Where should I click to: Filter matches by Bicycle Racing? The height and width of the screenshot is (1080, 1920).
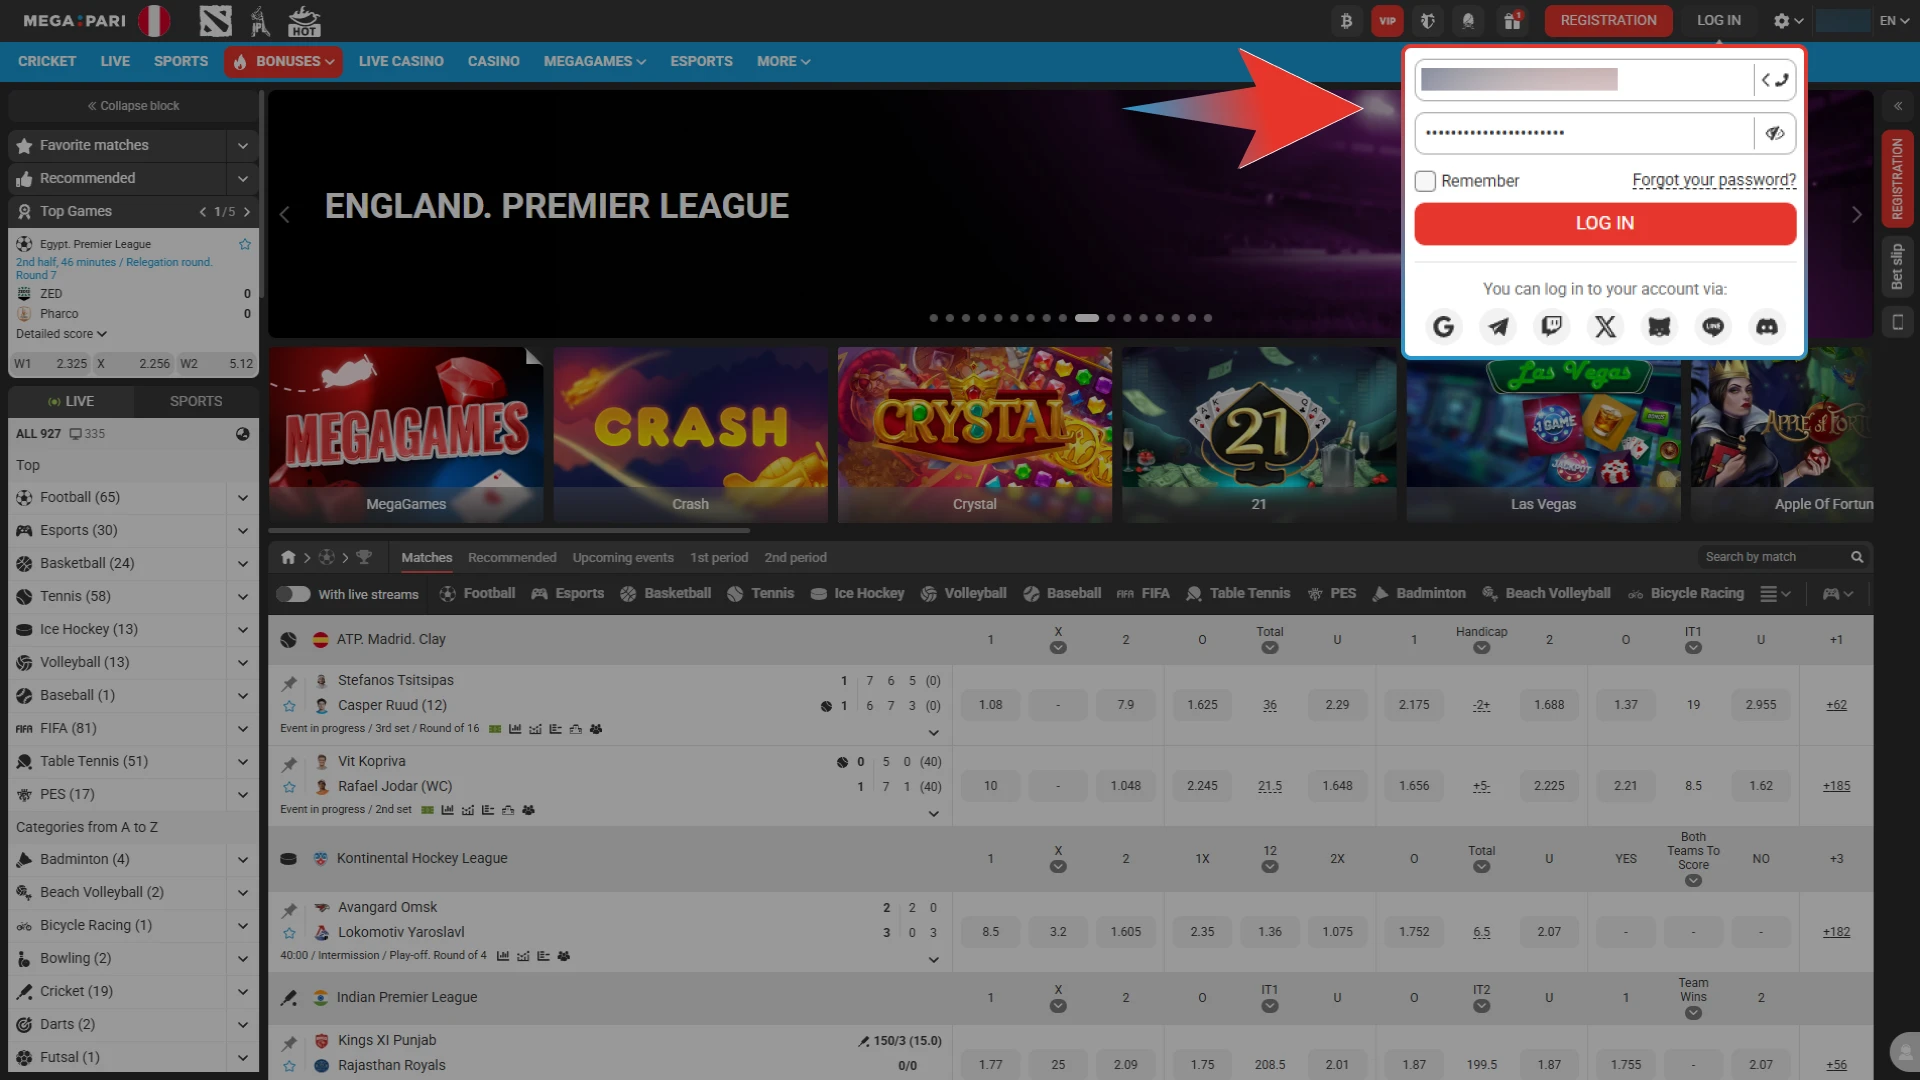click(x=1686, y=594)
